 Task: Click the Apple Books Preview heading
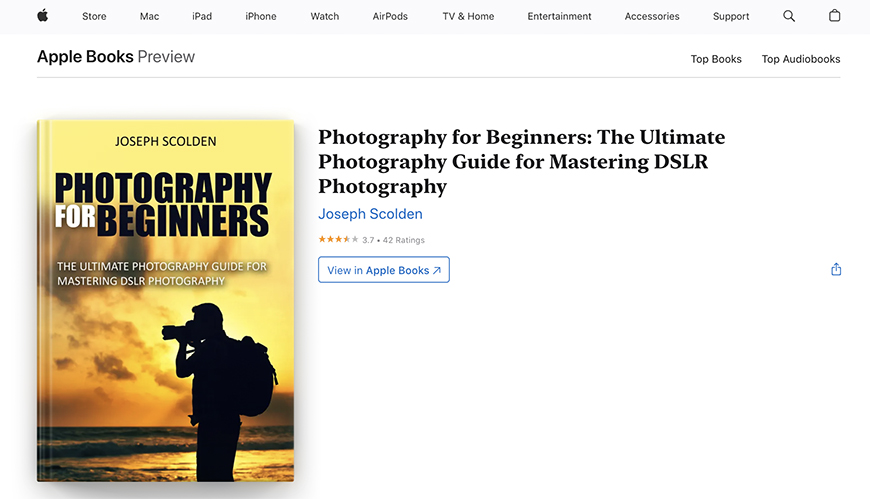(x=116, y=57)
